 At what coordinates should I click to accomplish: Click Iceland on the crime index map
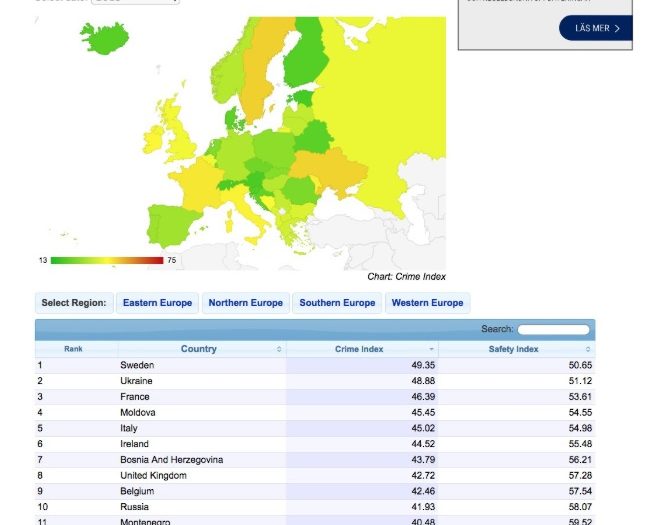click(105, 39)
